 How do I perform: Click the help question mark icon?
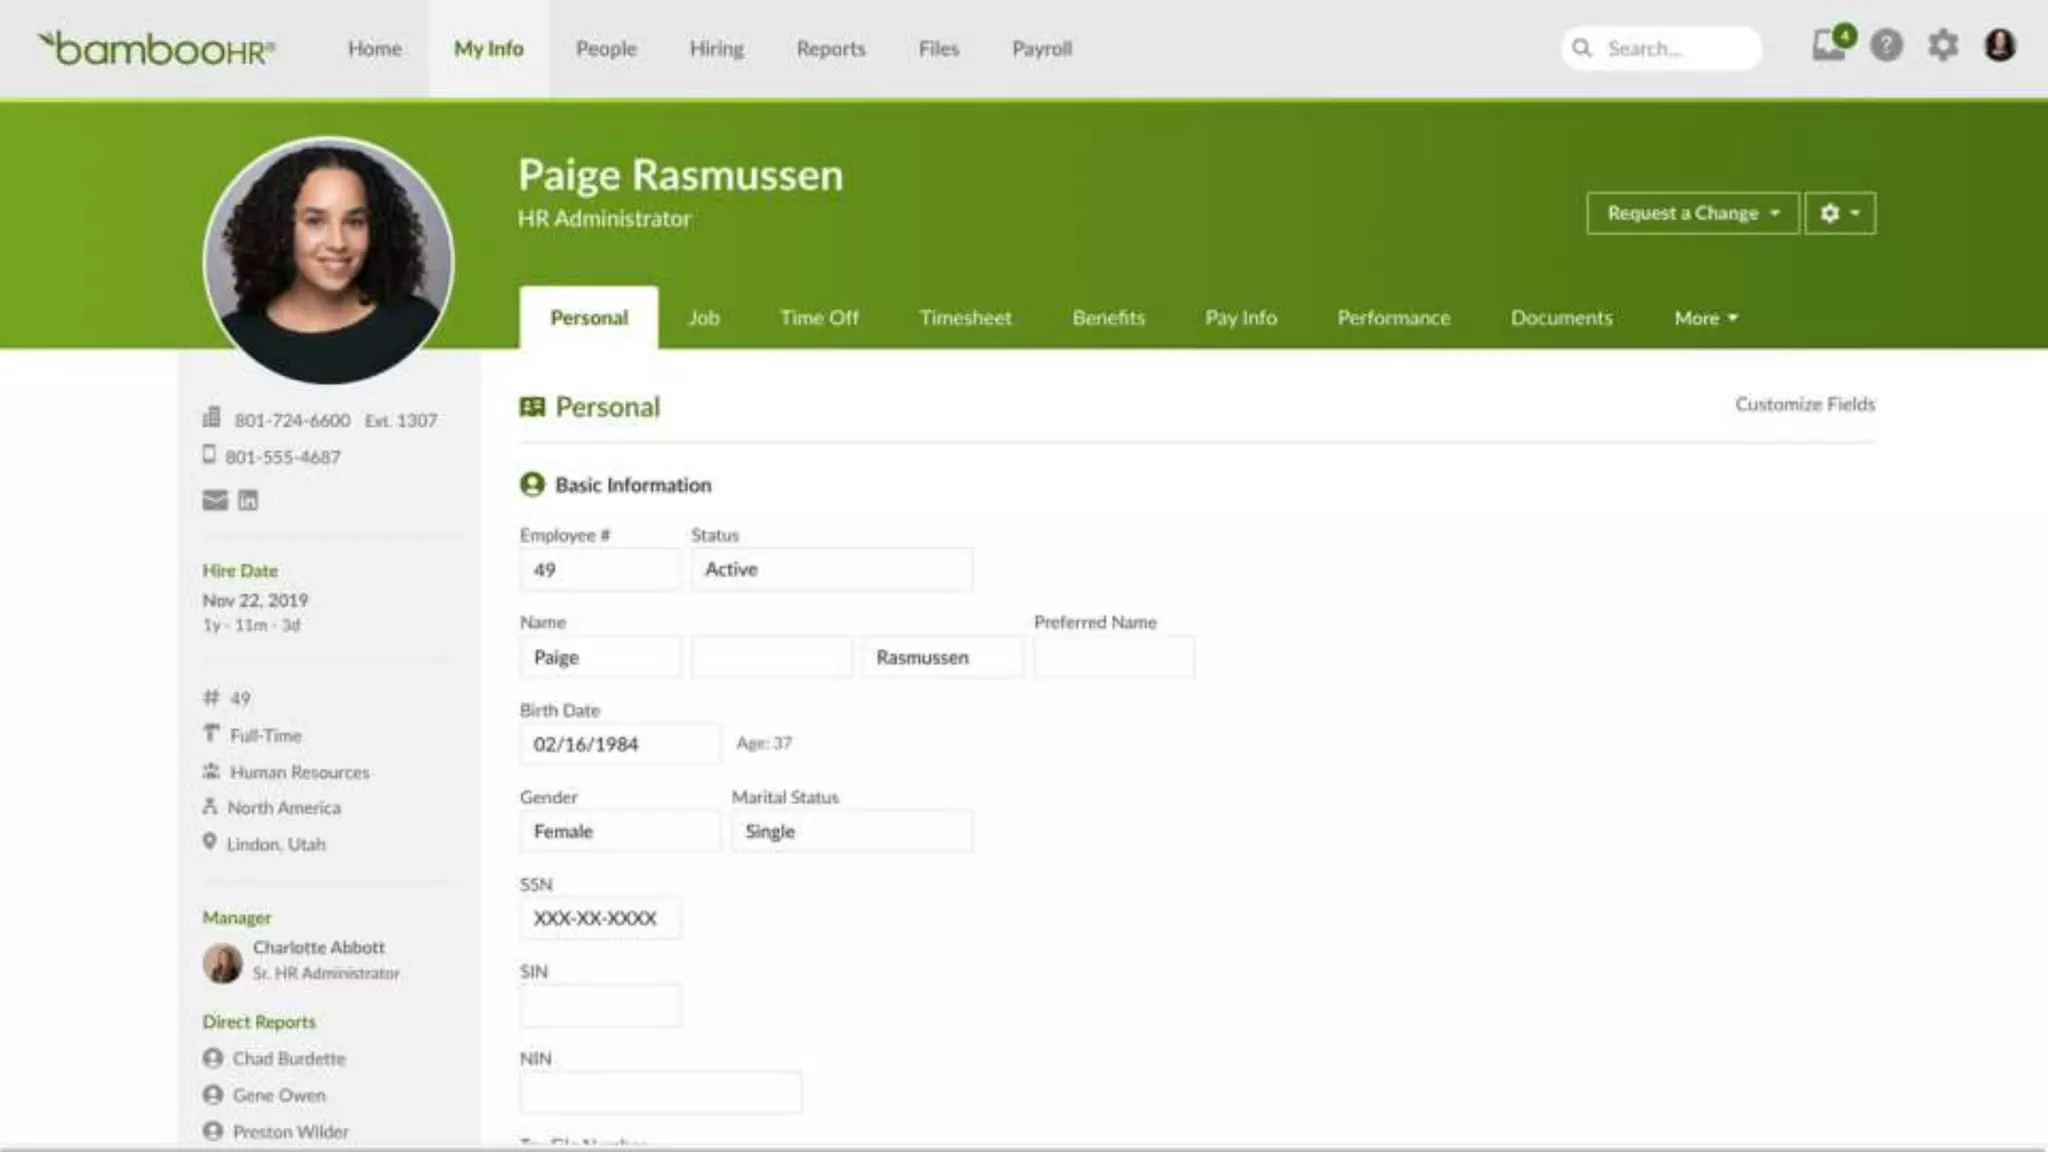[1886, 46]
